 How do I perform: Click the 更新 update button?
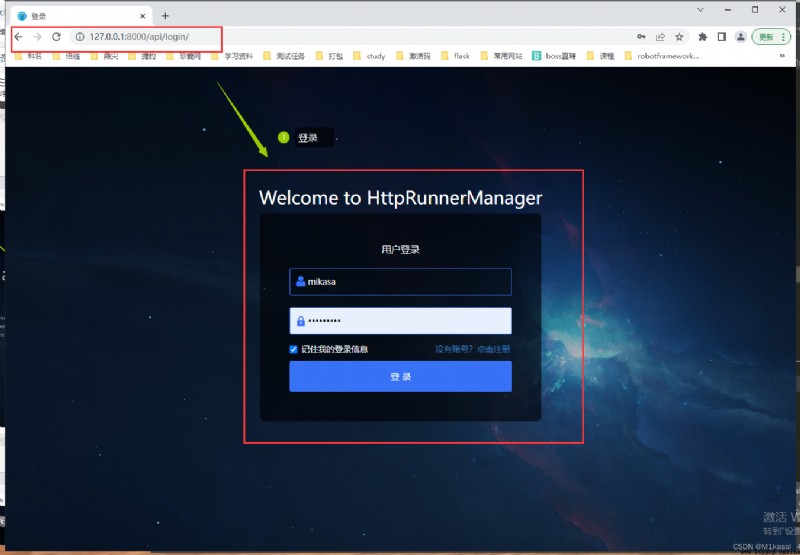[771, 37]
